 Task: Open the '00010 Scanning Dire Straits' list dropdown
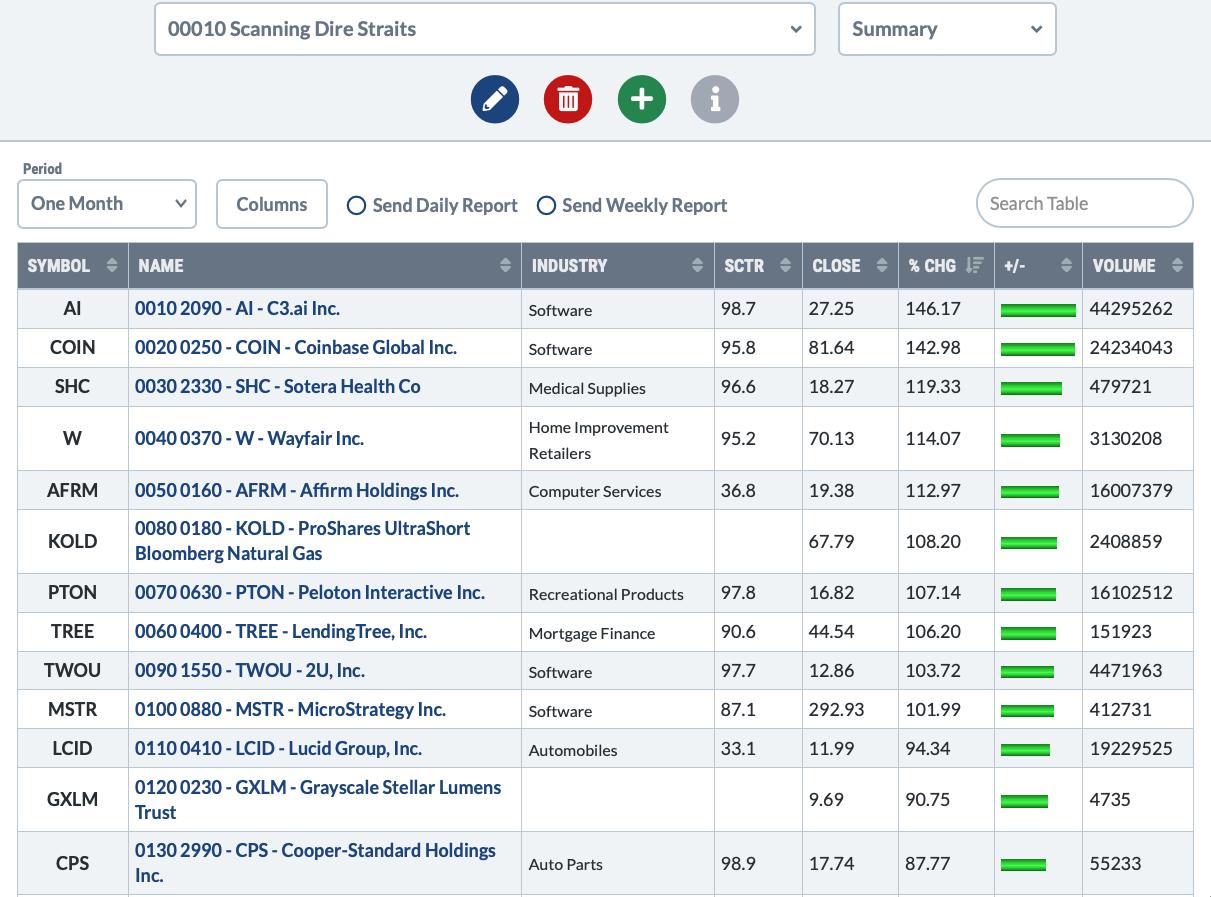pyautogui.click(x=485, y=29)
